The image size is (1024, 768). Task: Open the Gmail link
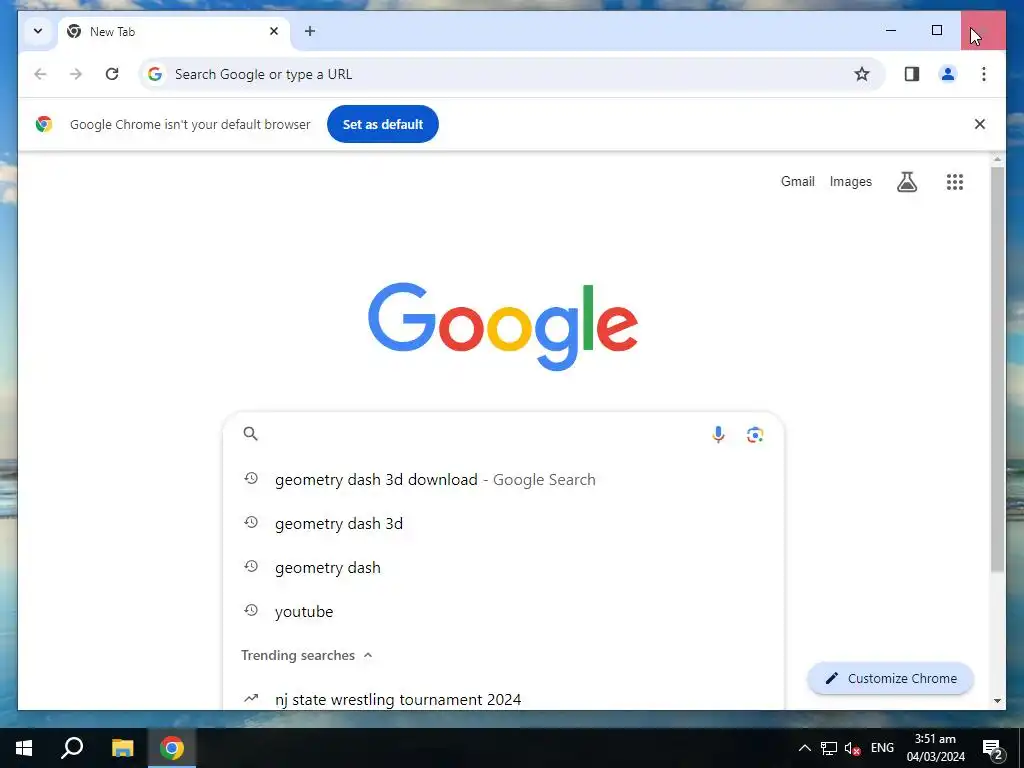pyautogui.click(x=797, y=182)
